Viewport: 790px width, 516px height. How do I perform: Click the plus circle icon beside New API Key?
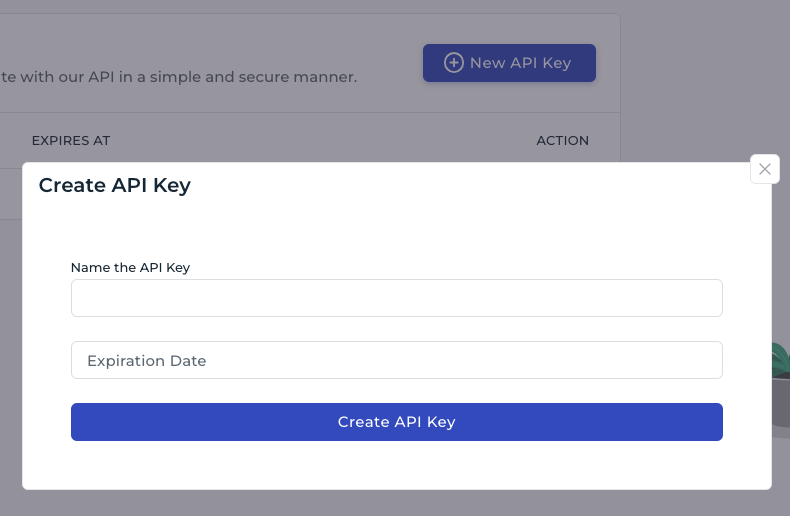point(453,62)
